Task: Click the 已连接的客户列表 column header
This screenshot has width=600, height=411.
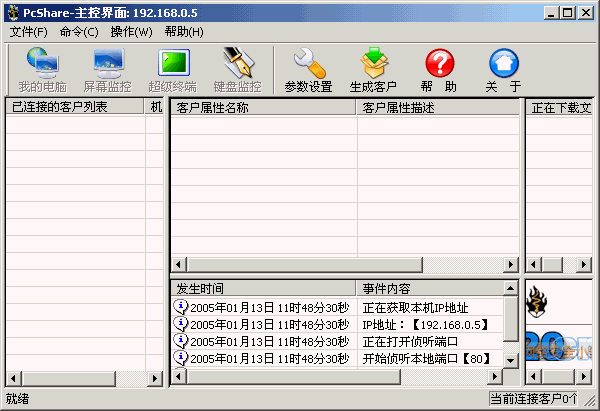Action: (x=76, y=107)
